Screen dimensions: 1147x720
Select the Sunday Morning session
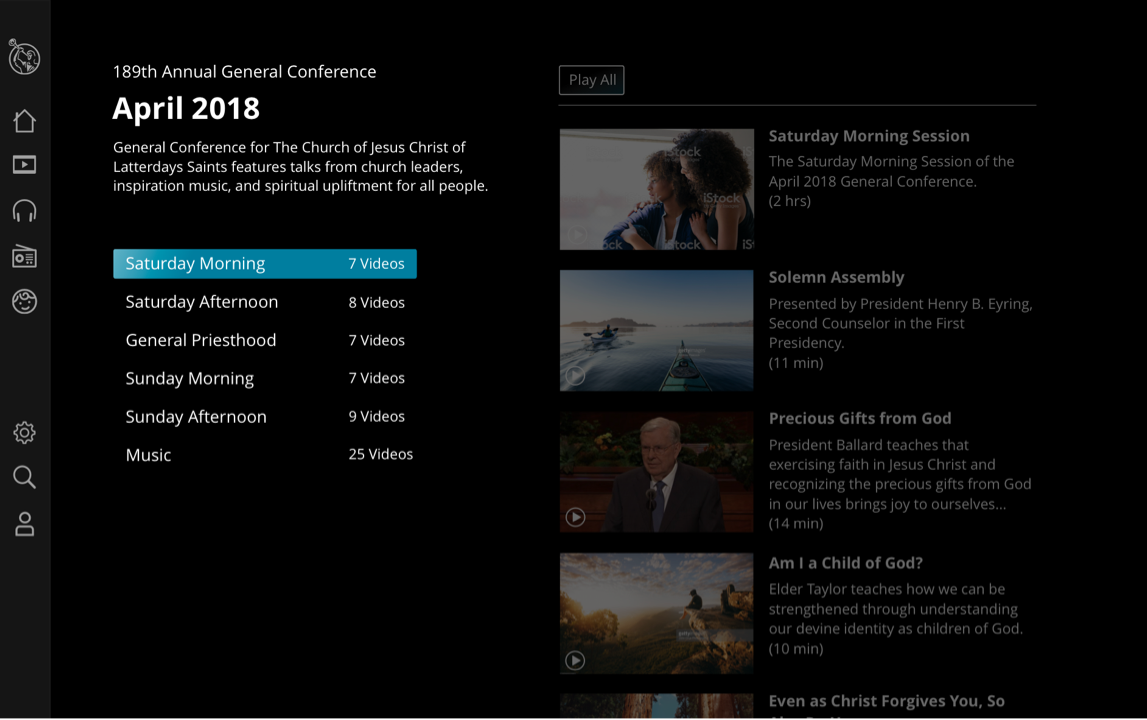265,378
